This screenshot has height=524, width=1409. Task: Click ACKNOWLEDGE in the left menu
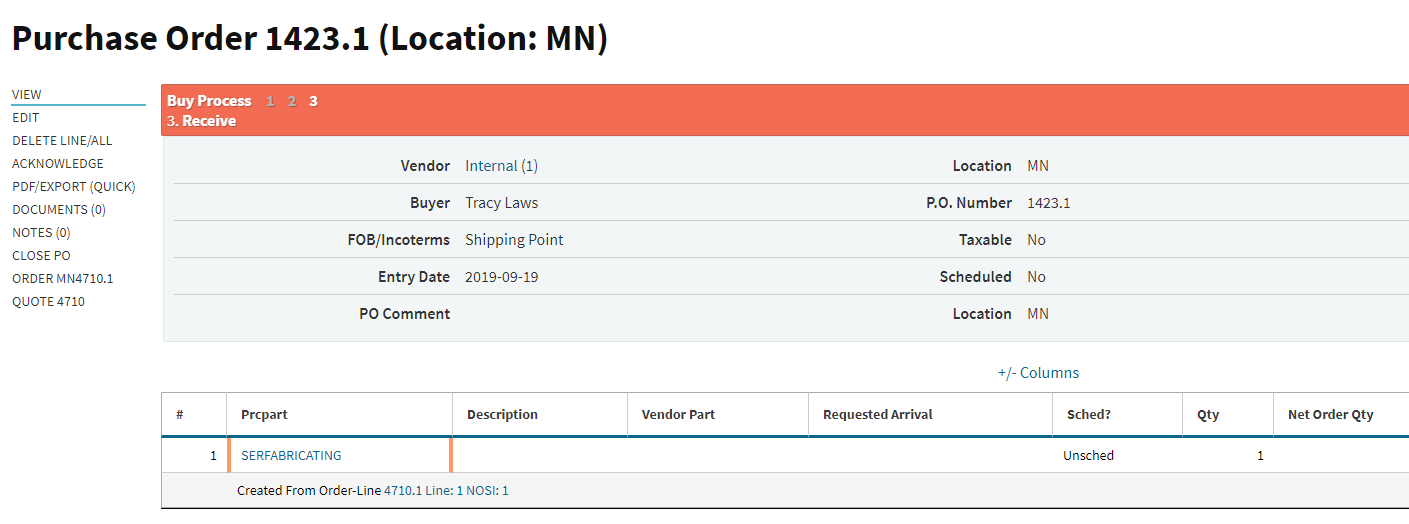click(x=58, y=164)
